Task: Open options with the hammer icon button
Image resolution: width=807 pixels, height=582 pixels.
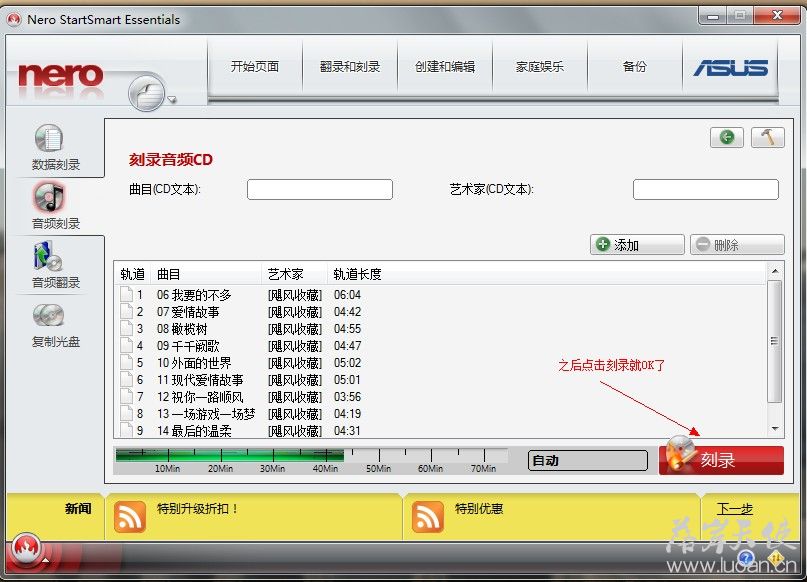Action: click(x=768, y=137)
